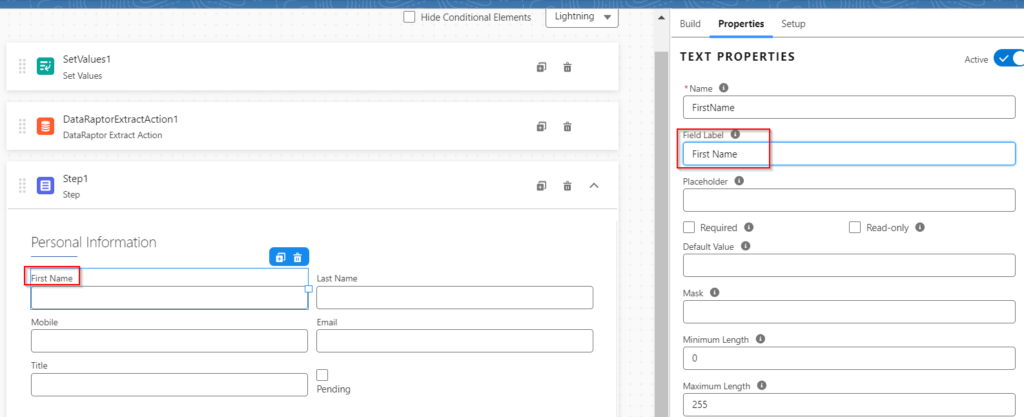Click the Step1 trash icon
The image size is (1024, 417).
tap(567, 186)
